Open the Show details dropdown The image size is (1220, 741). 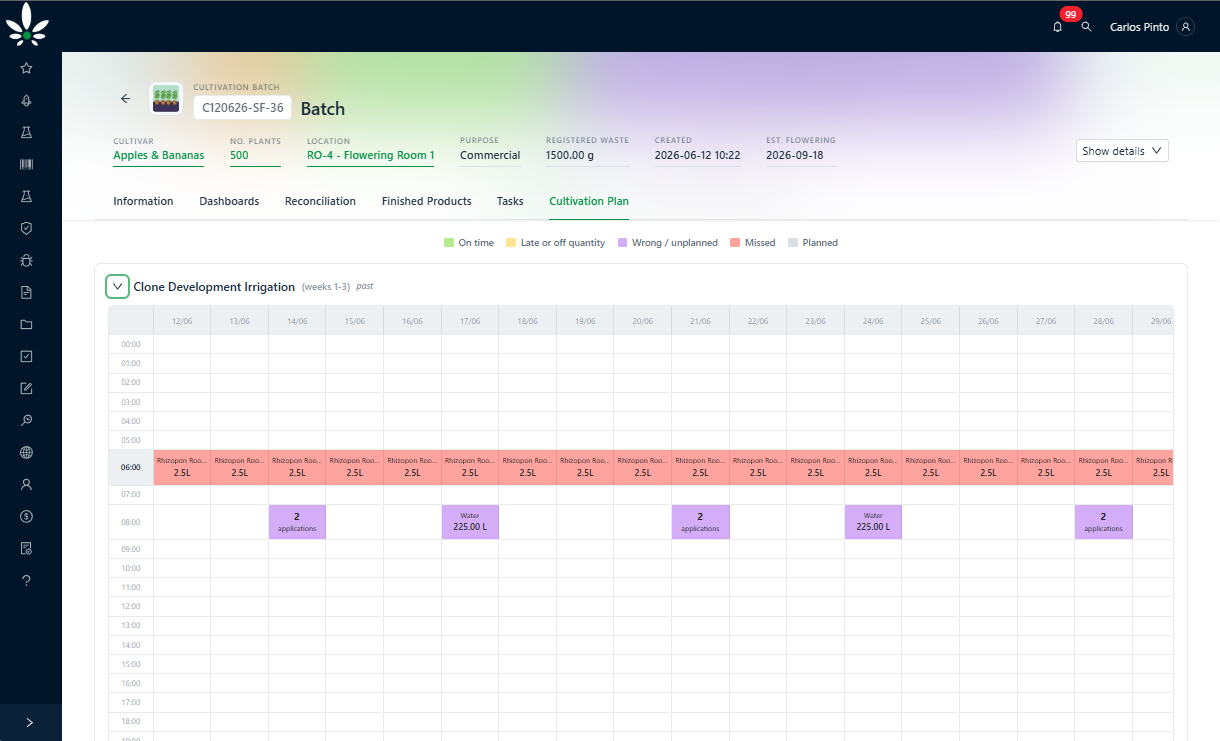pos(1122,151)
